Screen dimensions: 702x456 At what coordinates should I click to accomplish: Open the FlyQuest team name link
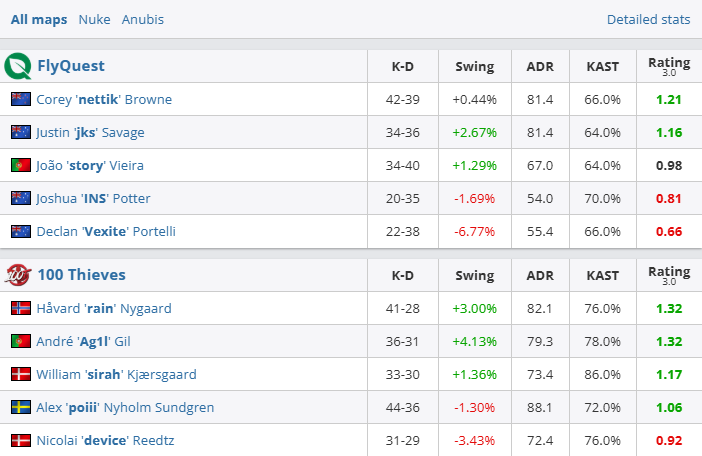tap(71, 67)
